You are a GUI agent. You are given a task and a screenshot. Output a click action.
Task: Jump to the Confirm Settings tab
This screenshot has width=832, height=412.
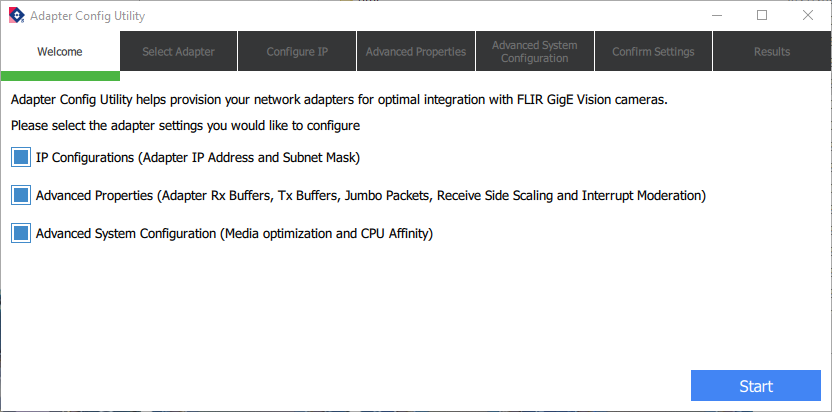[x=654, y=52]
